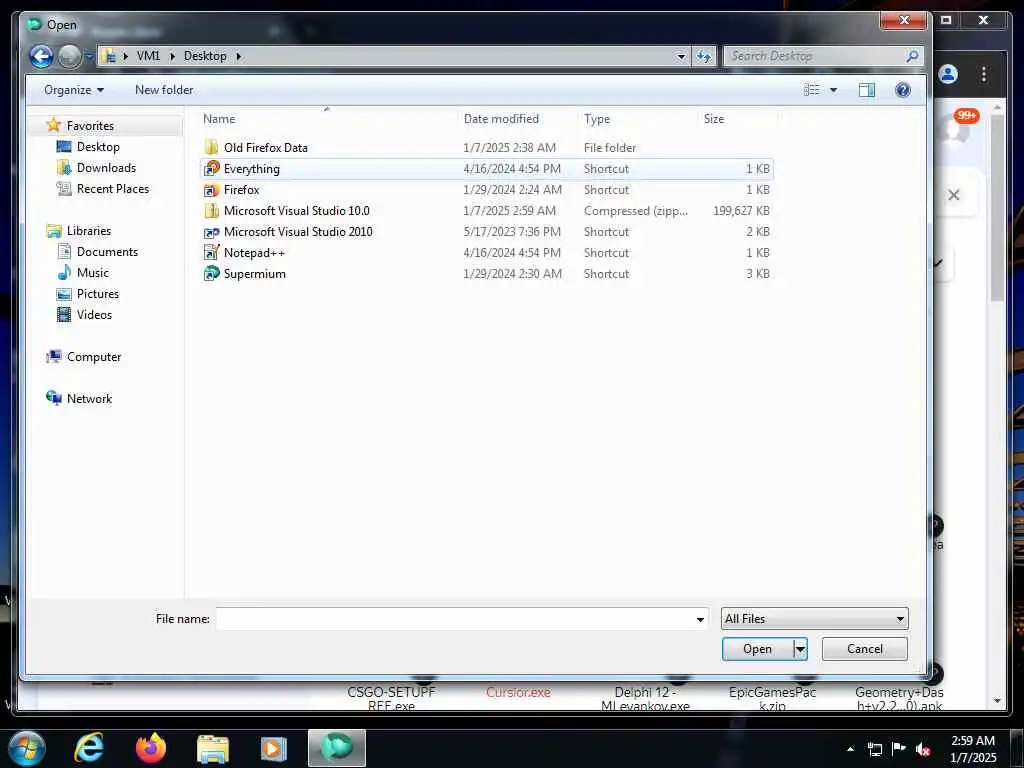Expand the Desktop breadcrumb arrow
Viewport: 1024px width, 768px height.
pos(238,56)
